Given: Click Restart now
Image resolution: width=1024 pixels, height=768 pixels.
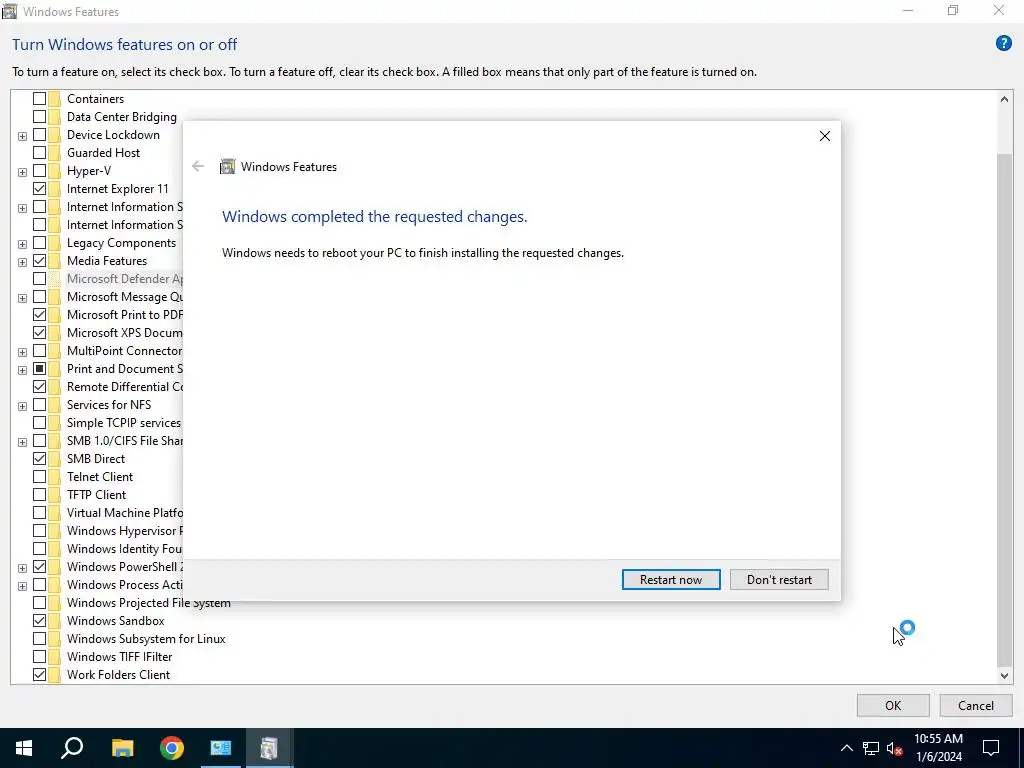Looking at the screenshot, I should (x=671, y=579).
